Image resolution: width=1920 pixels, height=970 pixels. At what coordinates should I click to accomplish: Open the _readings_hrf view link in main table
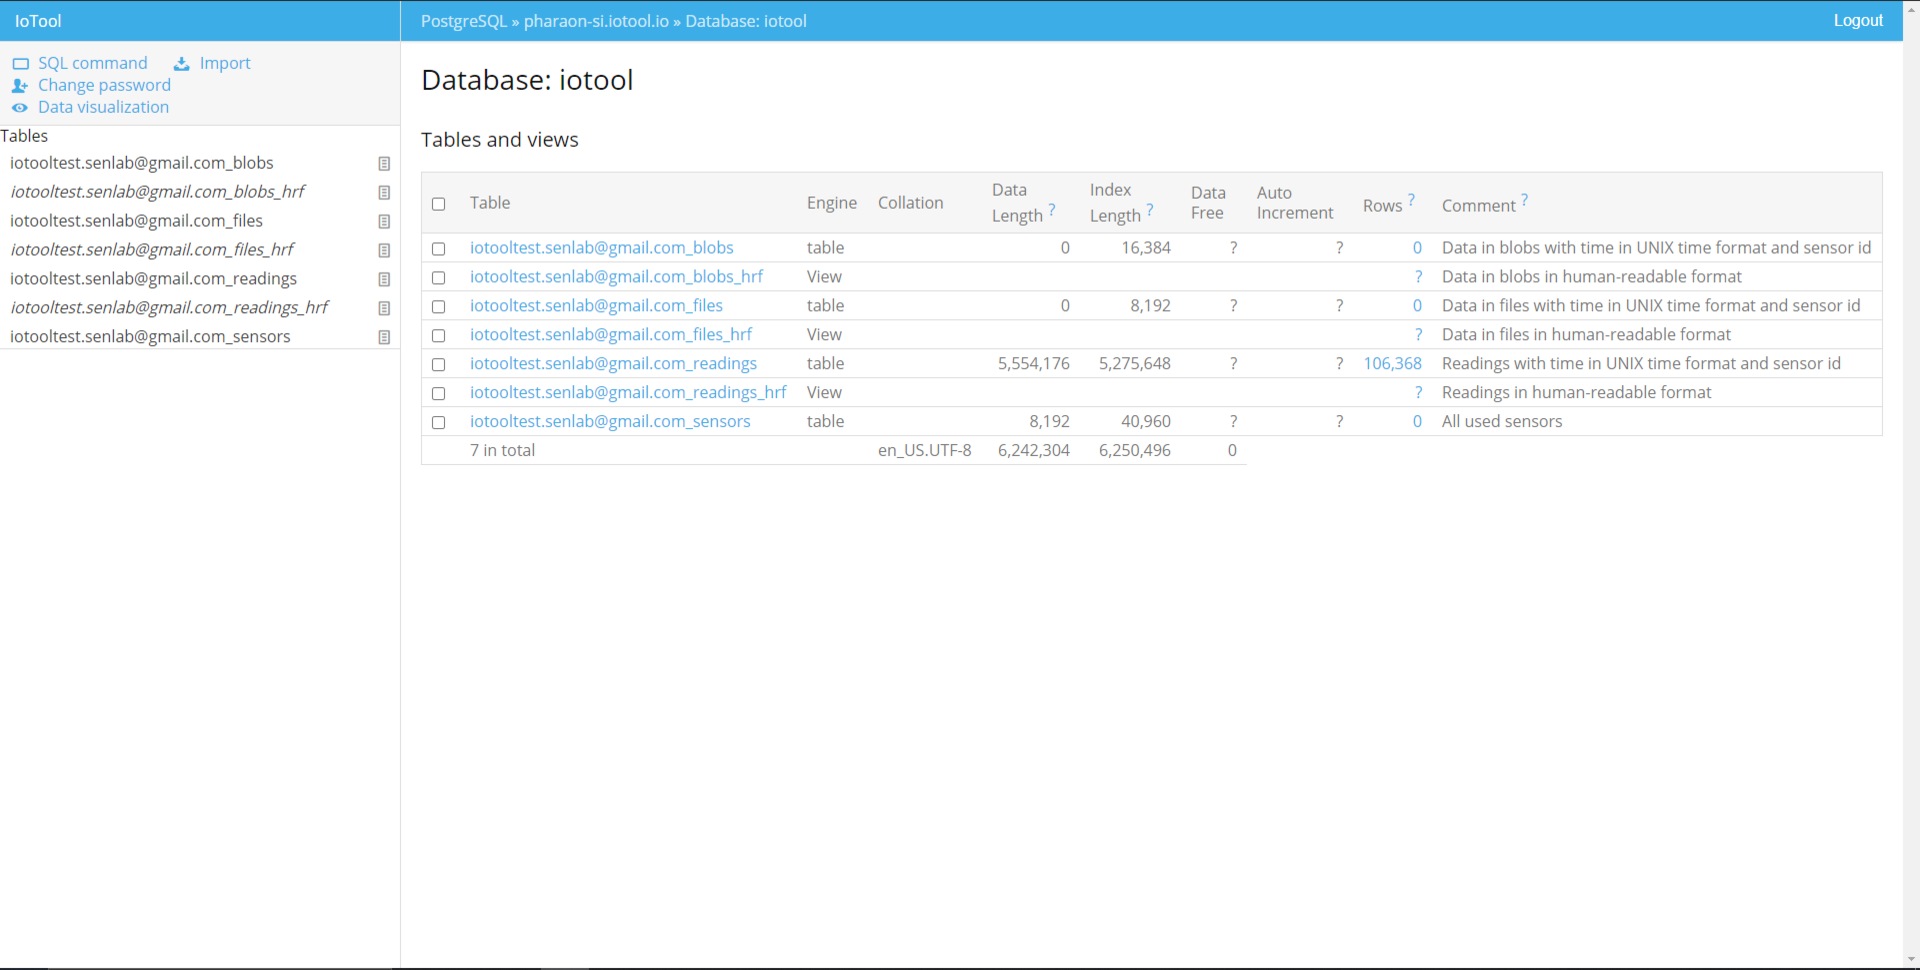point(628,393)
